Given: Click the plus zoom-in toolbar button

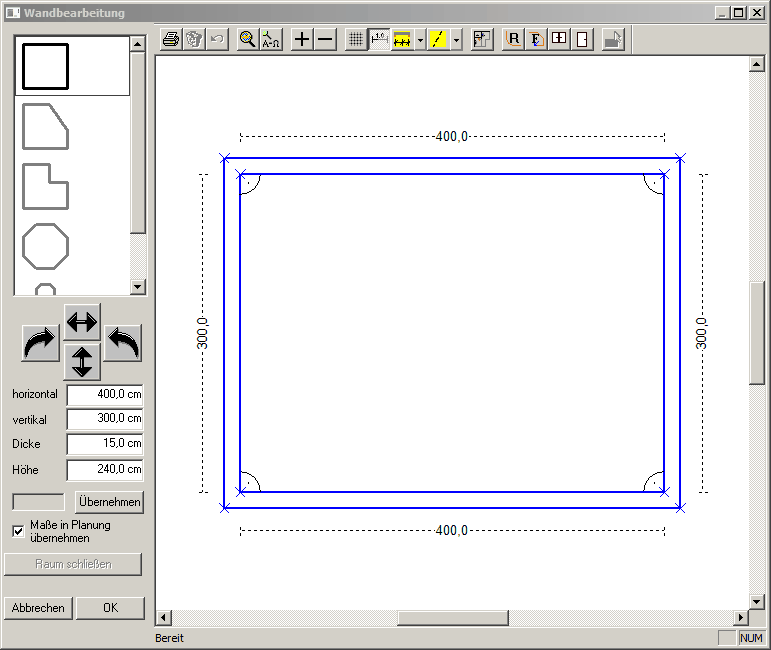Looking at the screenshot, I should [x=301, y=39].
